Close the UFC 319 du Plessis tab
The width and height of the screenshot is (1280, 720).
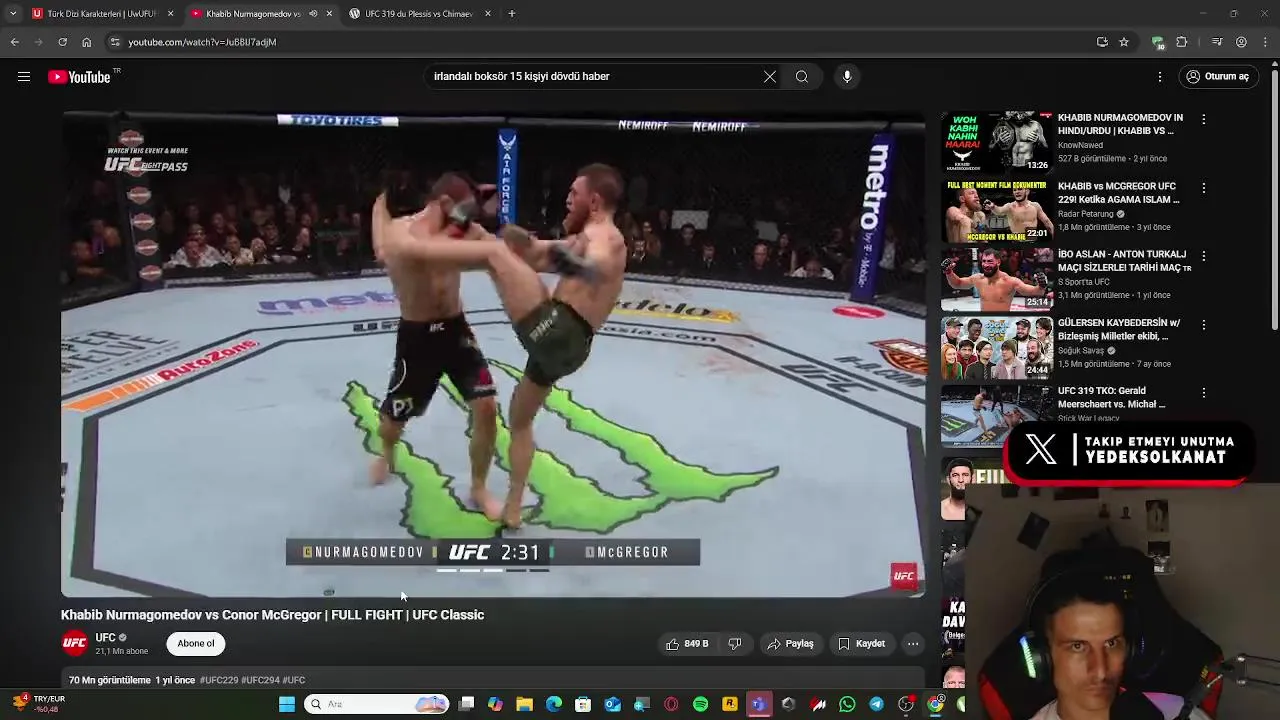point(488,14)
